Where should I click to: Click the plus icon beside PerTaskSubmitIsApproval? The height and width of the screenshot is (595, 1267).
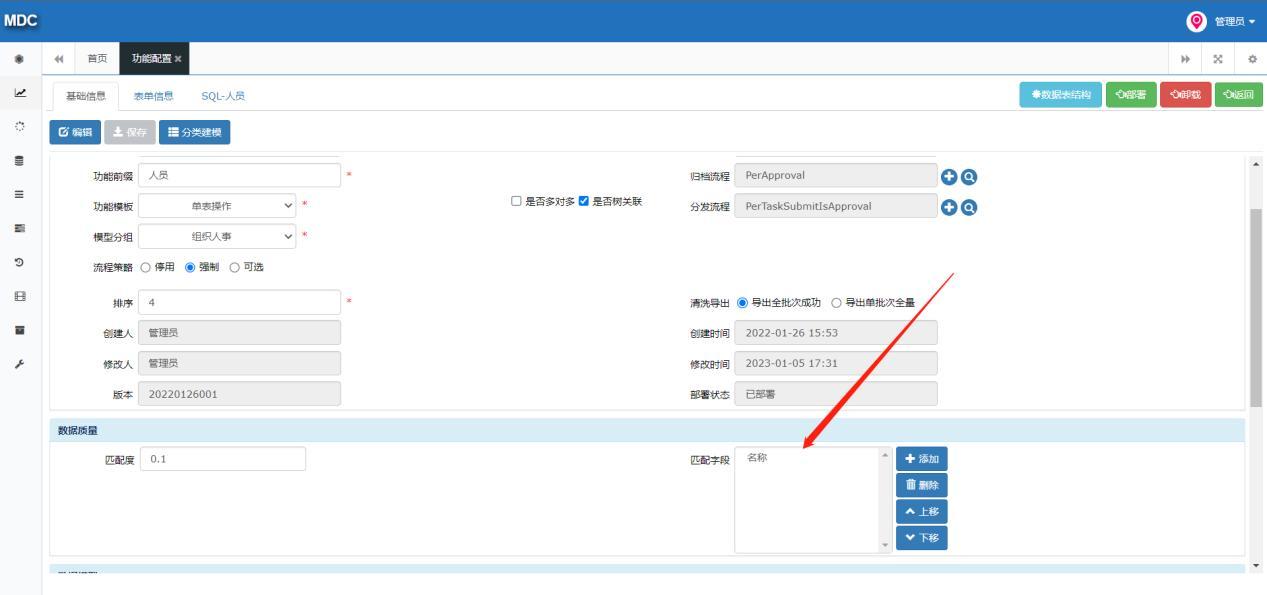pos(950,207)
